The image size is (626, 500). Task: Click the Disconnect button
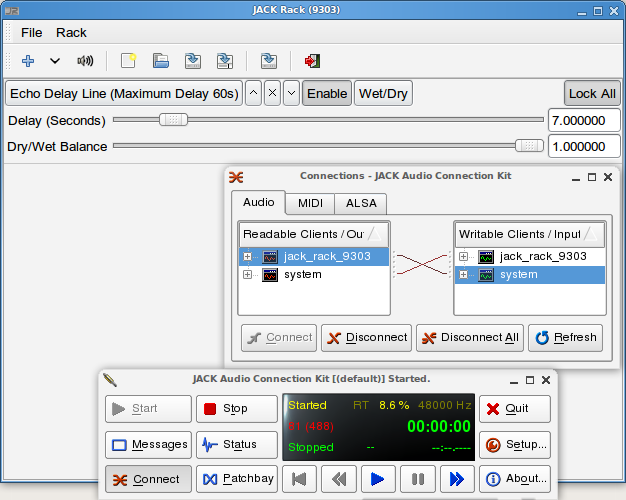coord(366,338)
